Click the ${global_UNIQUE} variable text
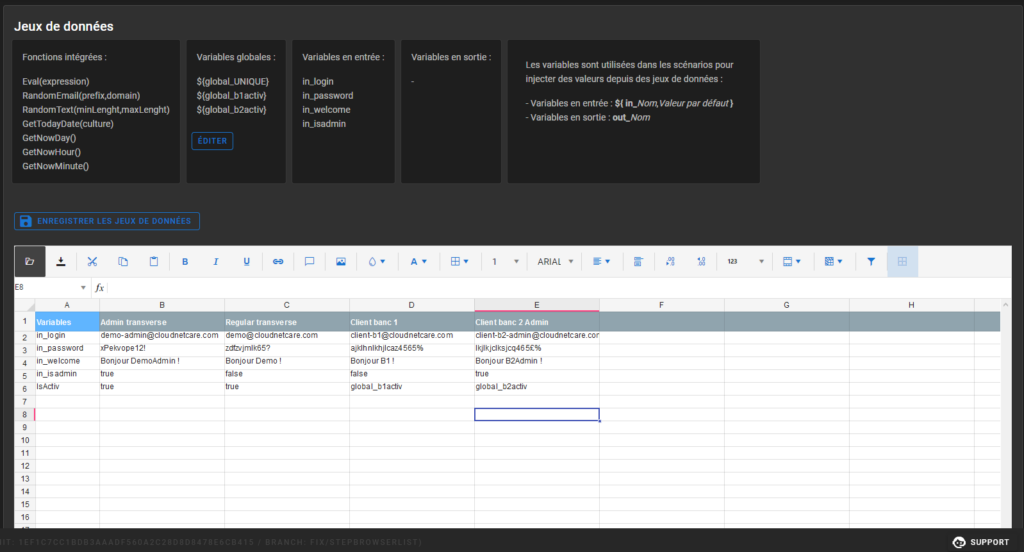The height and width of the screenshot is (552, 1024). (x=232, y=82)
